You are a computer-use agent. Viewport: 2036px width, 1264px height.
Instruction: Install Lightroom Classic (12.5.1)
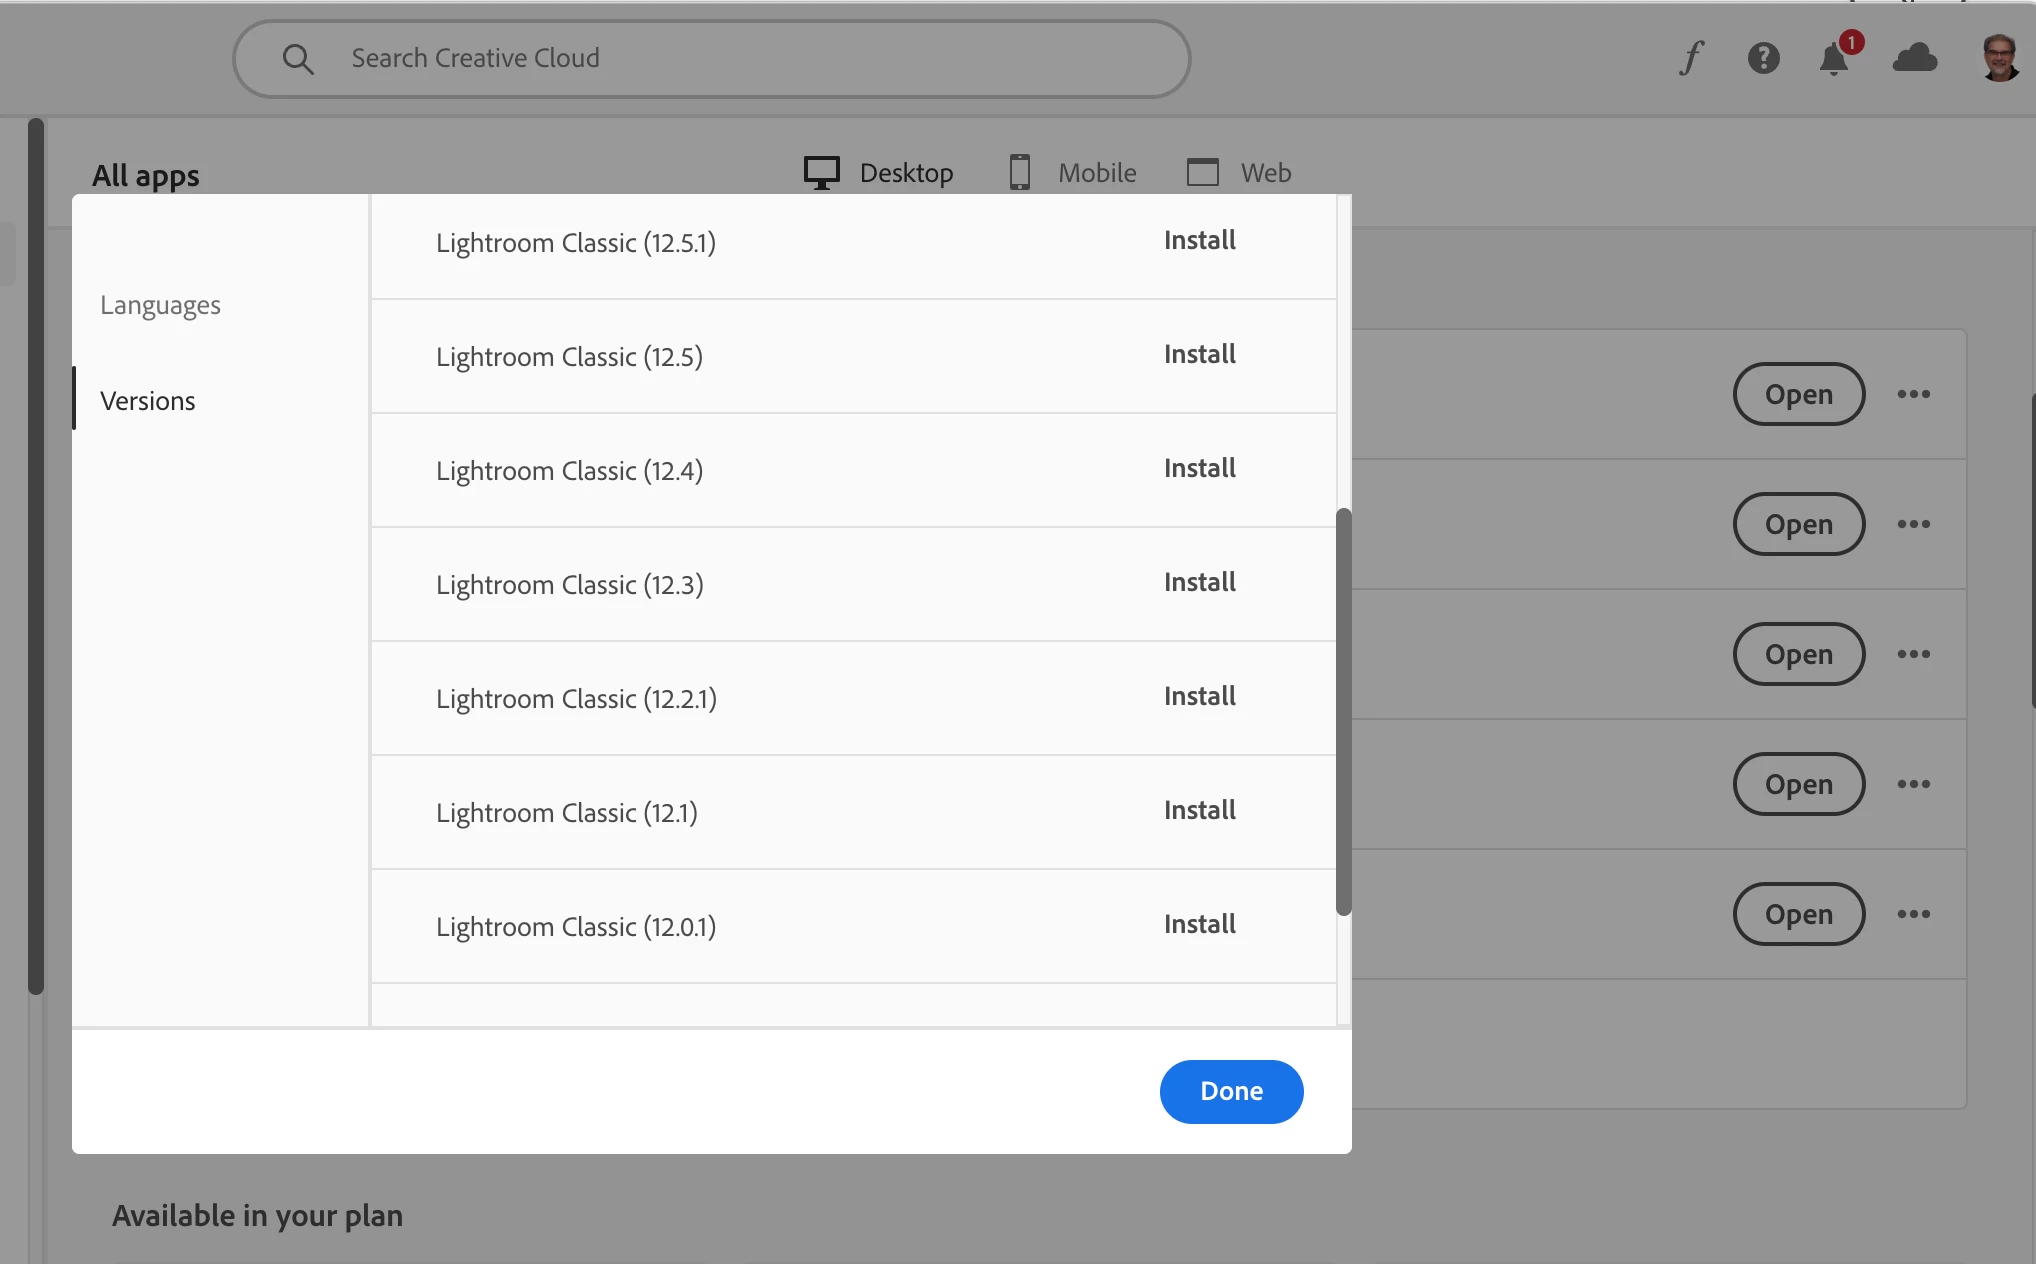[1199, 240]
